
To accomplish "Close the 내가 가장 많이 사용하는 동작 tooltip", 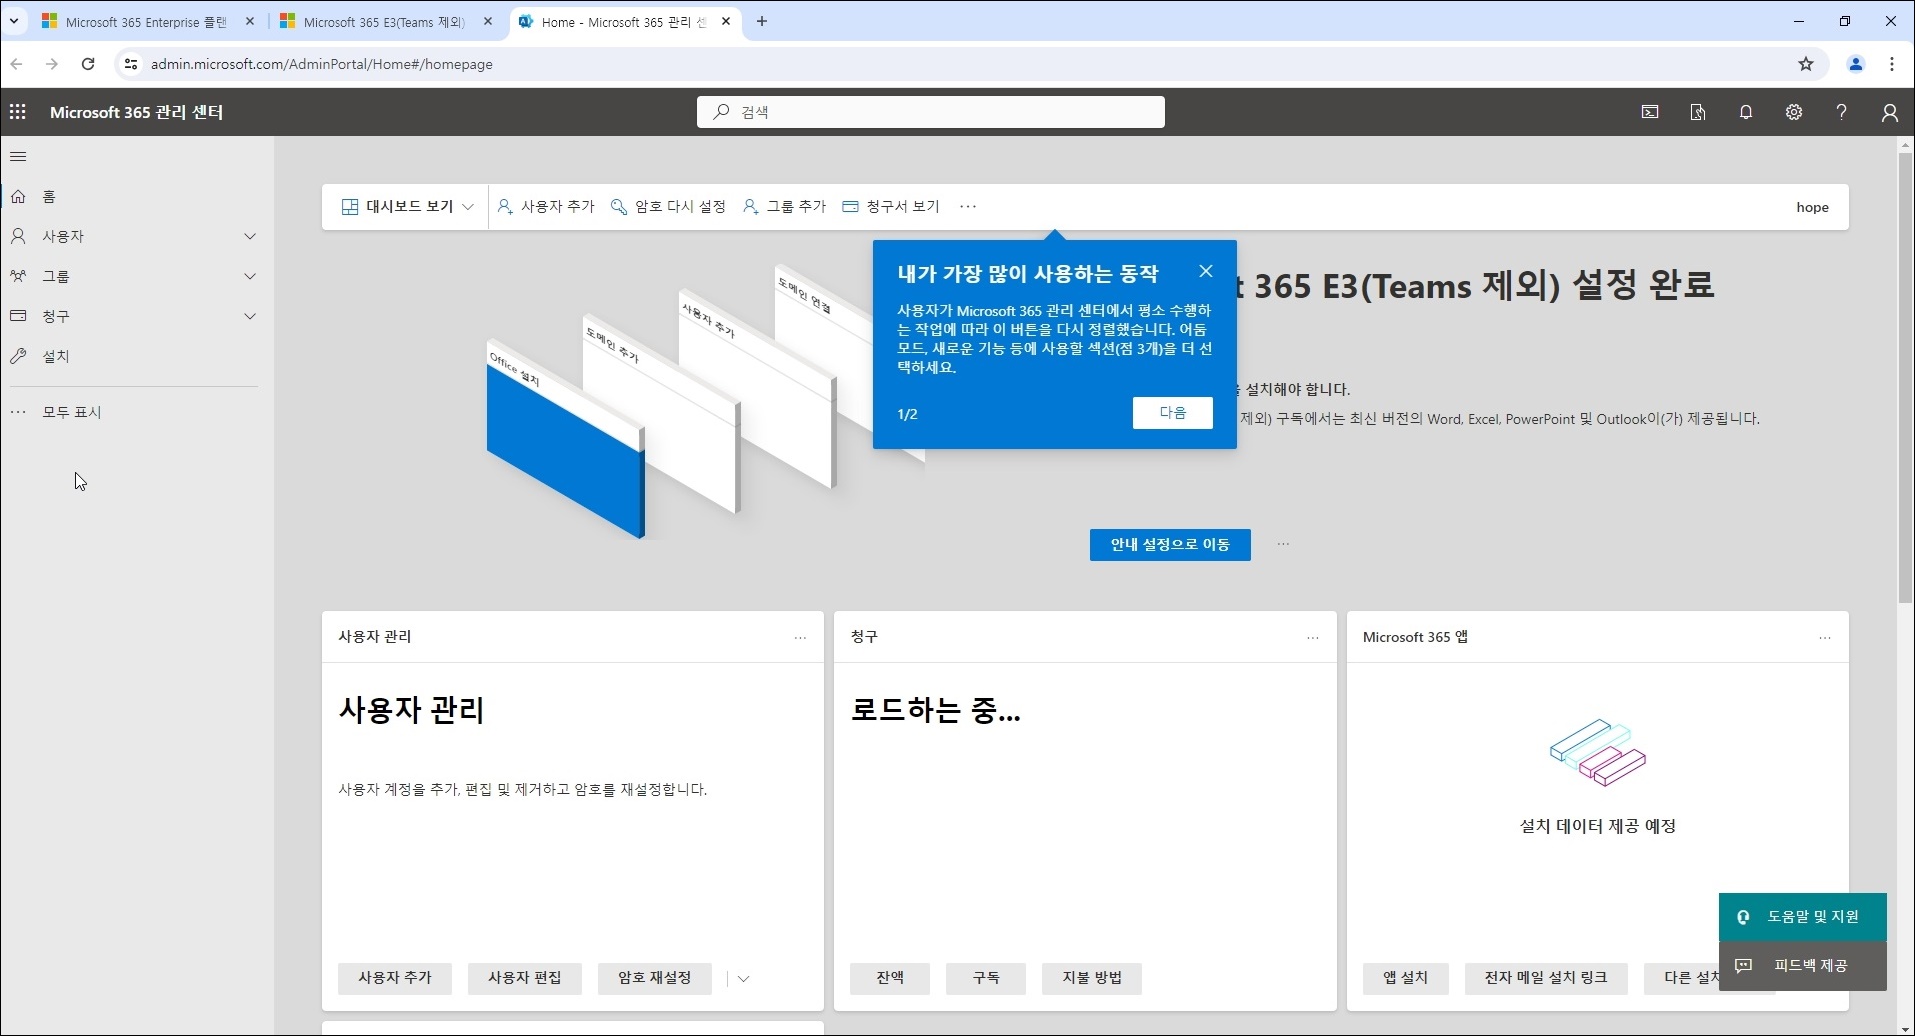I will [x=1206, y=271].
